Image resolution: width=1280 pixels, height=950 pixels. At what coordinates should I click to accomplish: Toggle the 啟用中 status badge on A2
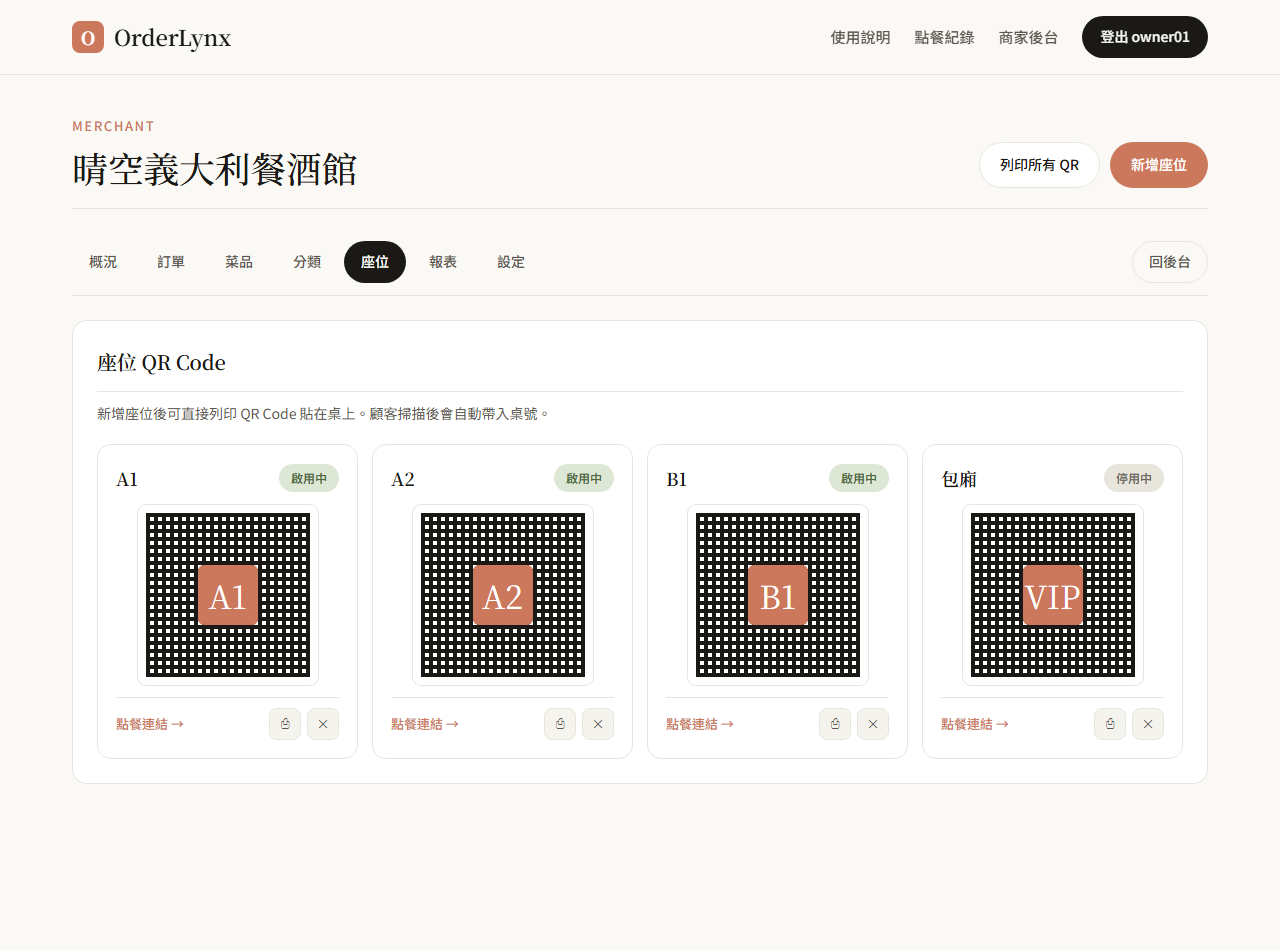[584, 478]
